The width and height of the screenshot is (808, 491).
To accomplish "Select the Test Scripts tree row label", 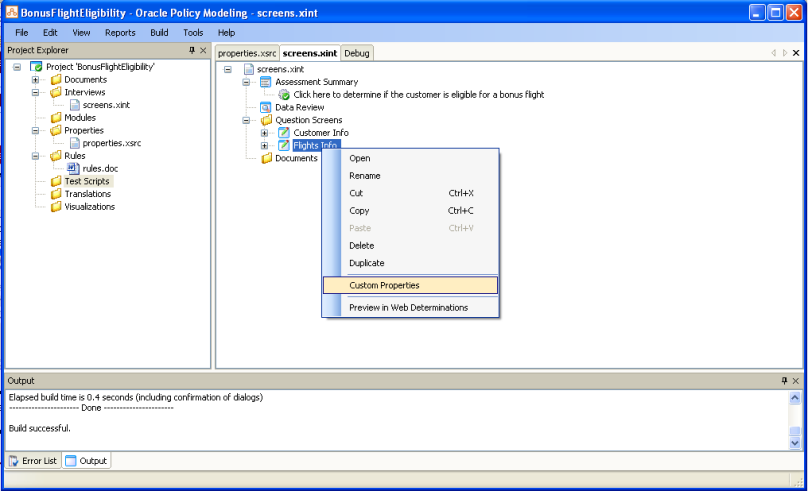I will click(87, 181).
